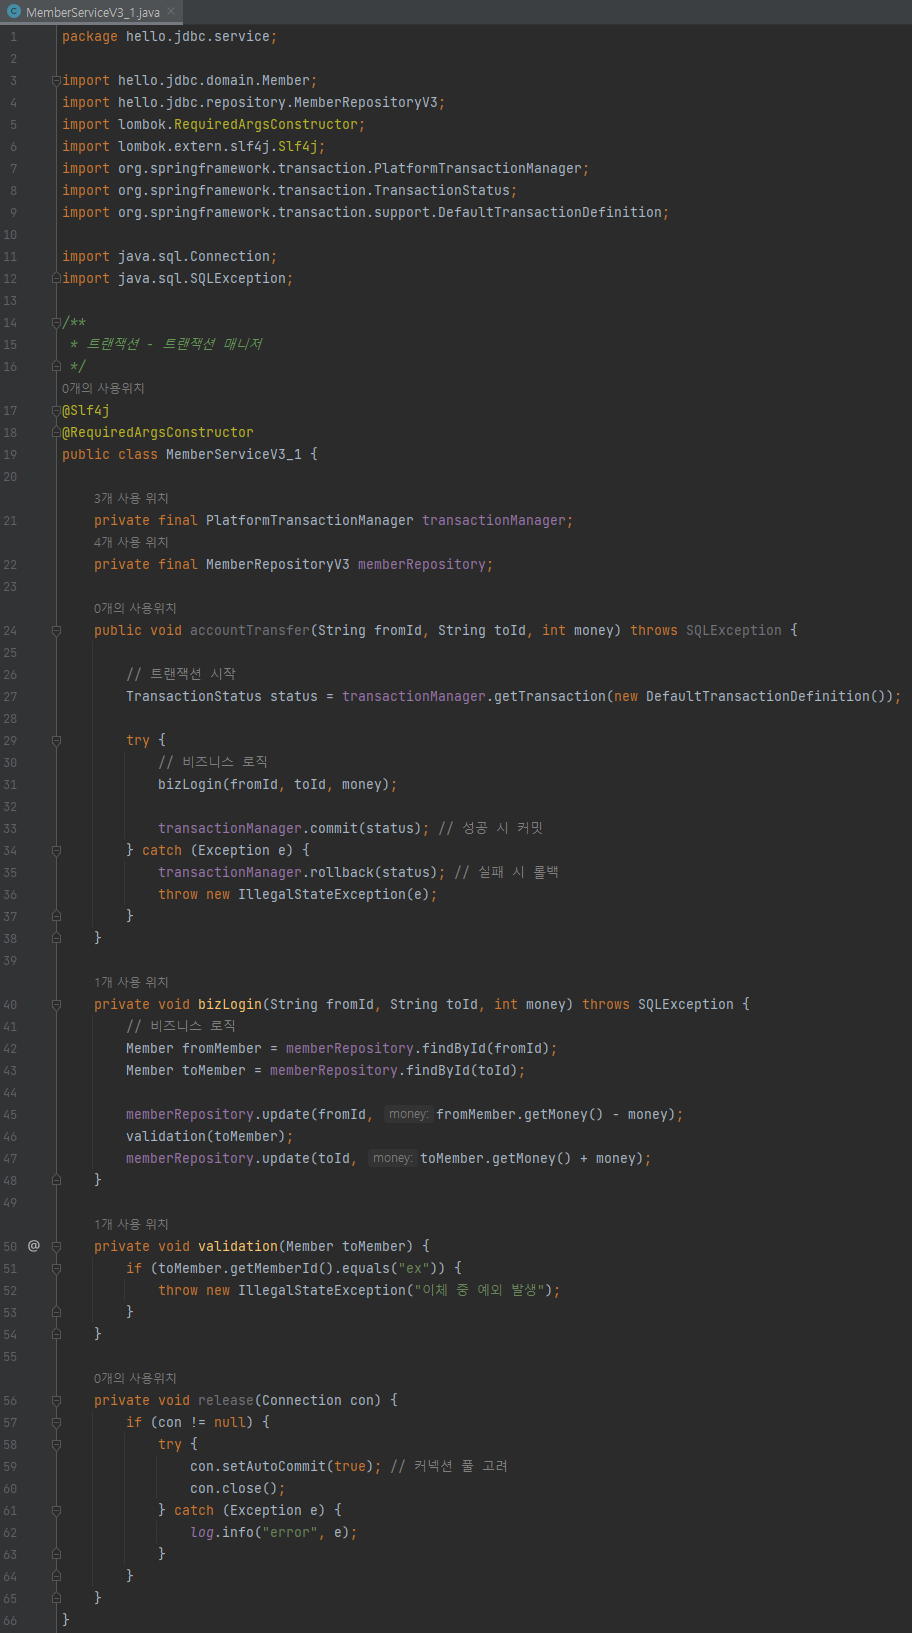Place cursor on class name MemberServiceV3_1
912x1633 pixels.
click(234, 454)
